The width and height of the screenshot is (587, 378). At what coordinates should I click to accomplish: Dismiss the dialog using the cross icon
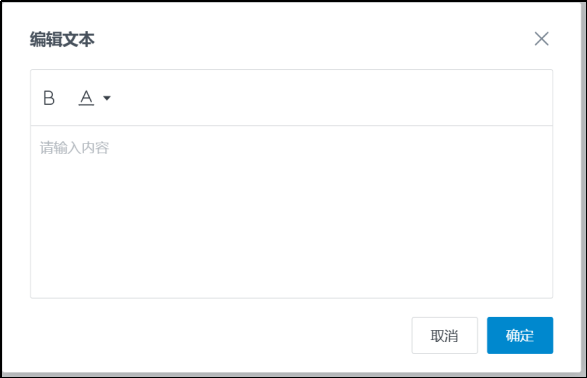point(541,39)
